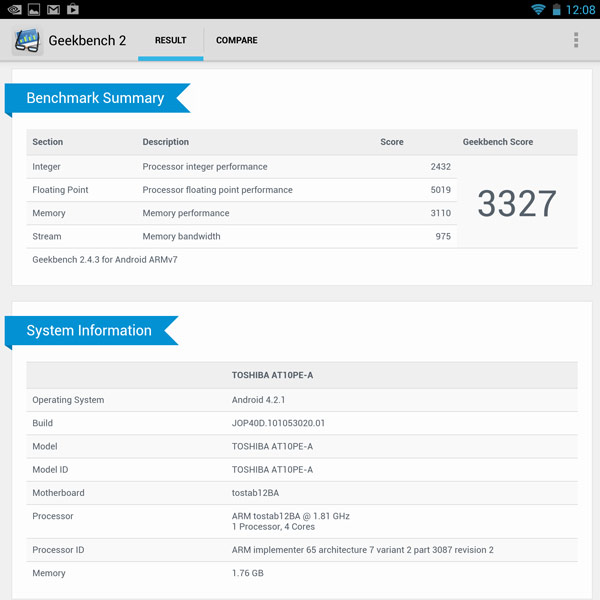Tap the picture notification icon in status bar
Image resolution: width=600 pixels, height=600 pixels.
tap(34, 9)
